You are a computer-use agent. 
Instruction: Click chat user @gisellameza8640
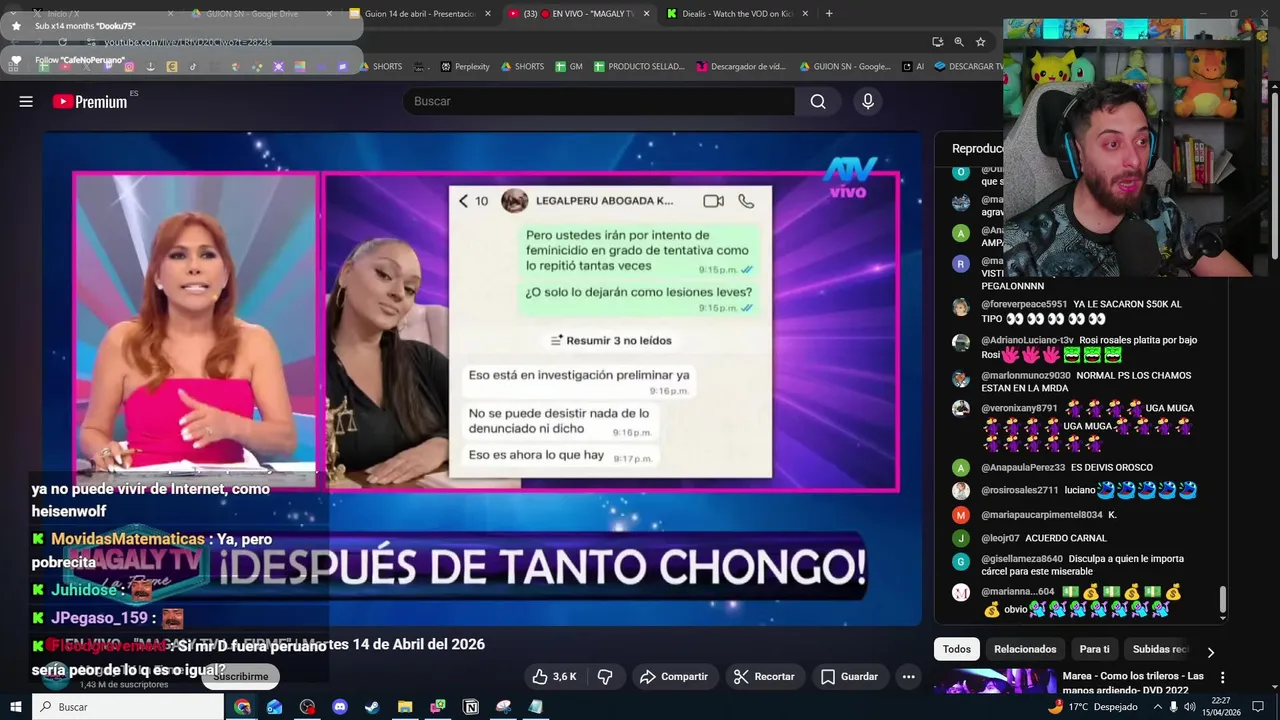point(1022,559)
